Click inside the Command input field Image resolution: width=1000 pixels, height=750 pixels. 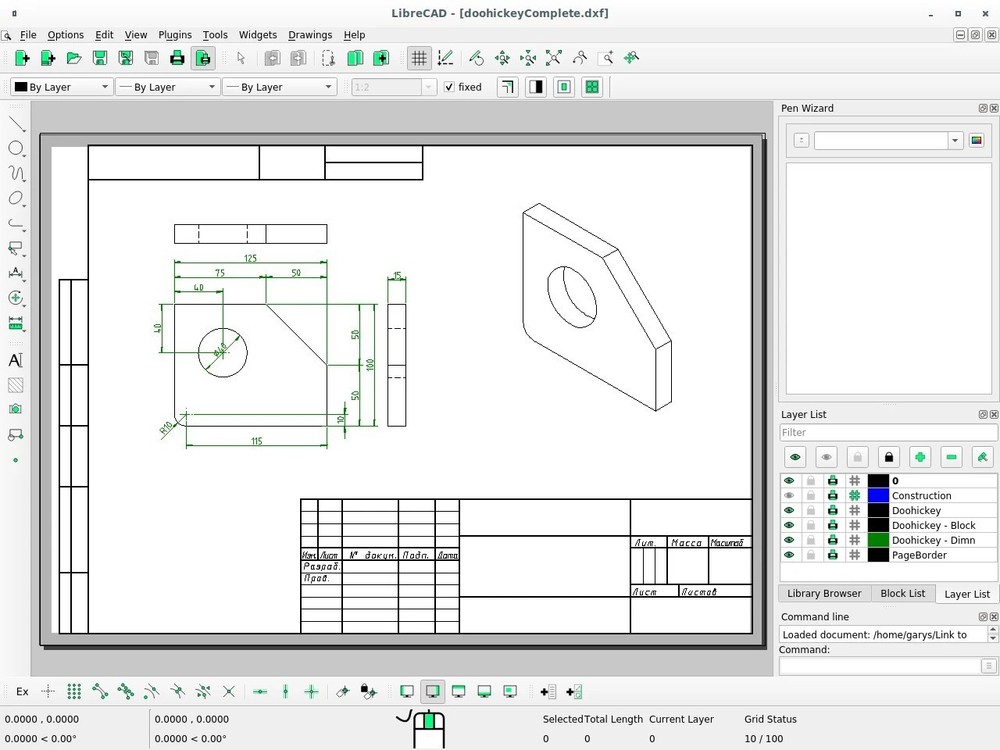click(x=880, y=666)
